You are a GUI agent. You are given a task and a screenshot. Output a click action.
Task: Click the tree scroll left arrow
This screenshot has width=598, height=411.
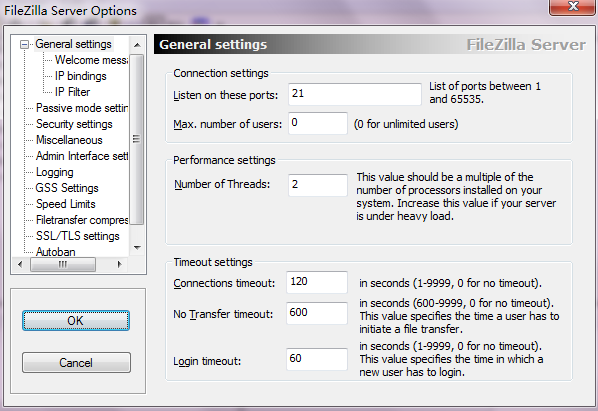(20, 264)
